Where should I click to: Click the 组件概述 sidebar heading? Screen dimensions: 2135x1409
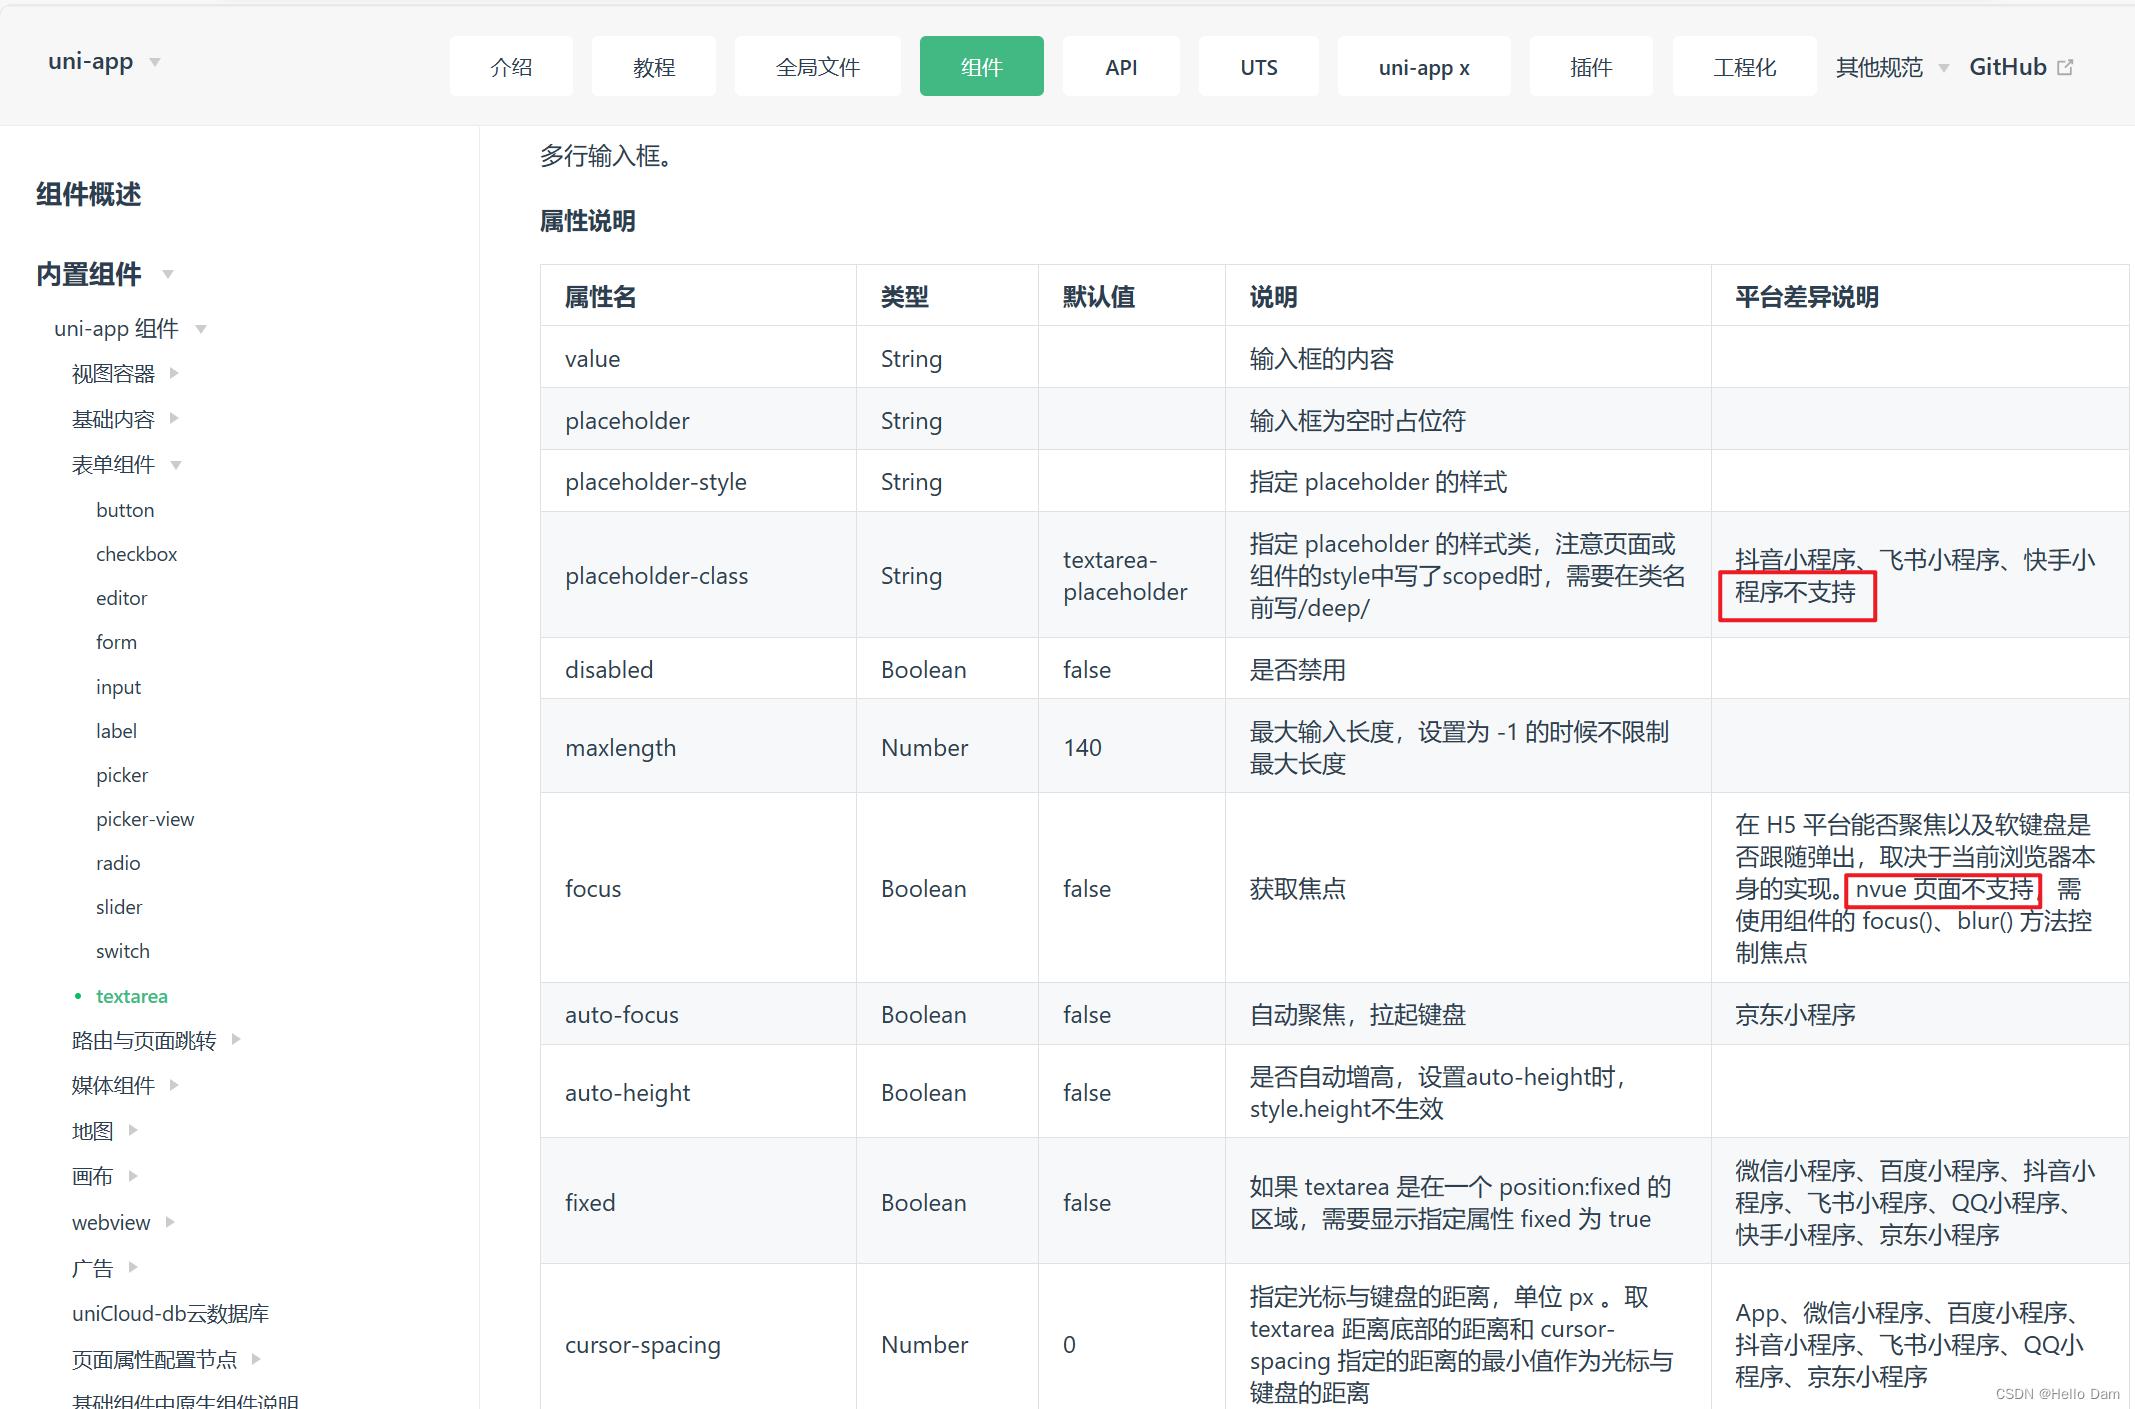[89, 194]
